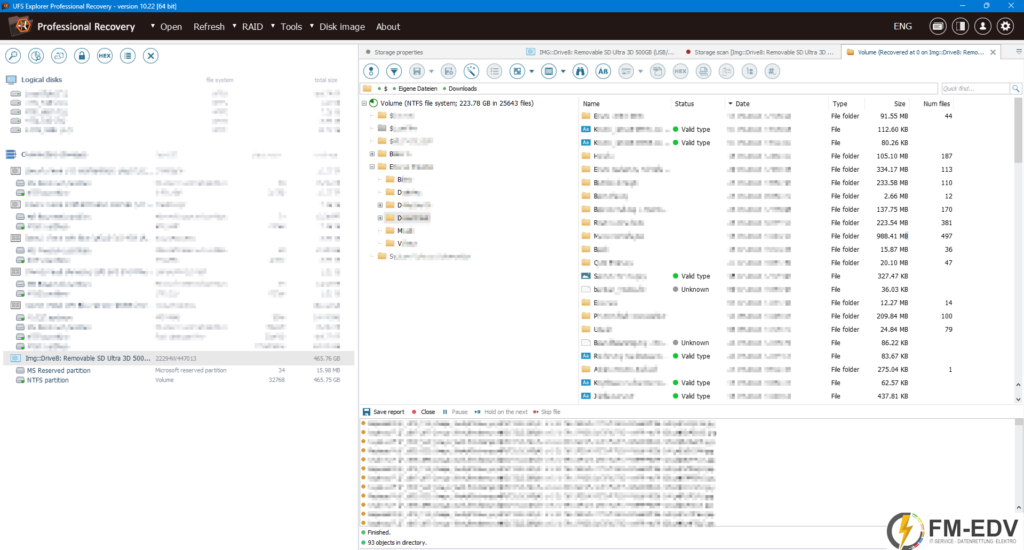Open the Tools menu
This screenshot has width=1024, height=550.
(x=291, y=27)
